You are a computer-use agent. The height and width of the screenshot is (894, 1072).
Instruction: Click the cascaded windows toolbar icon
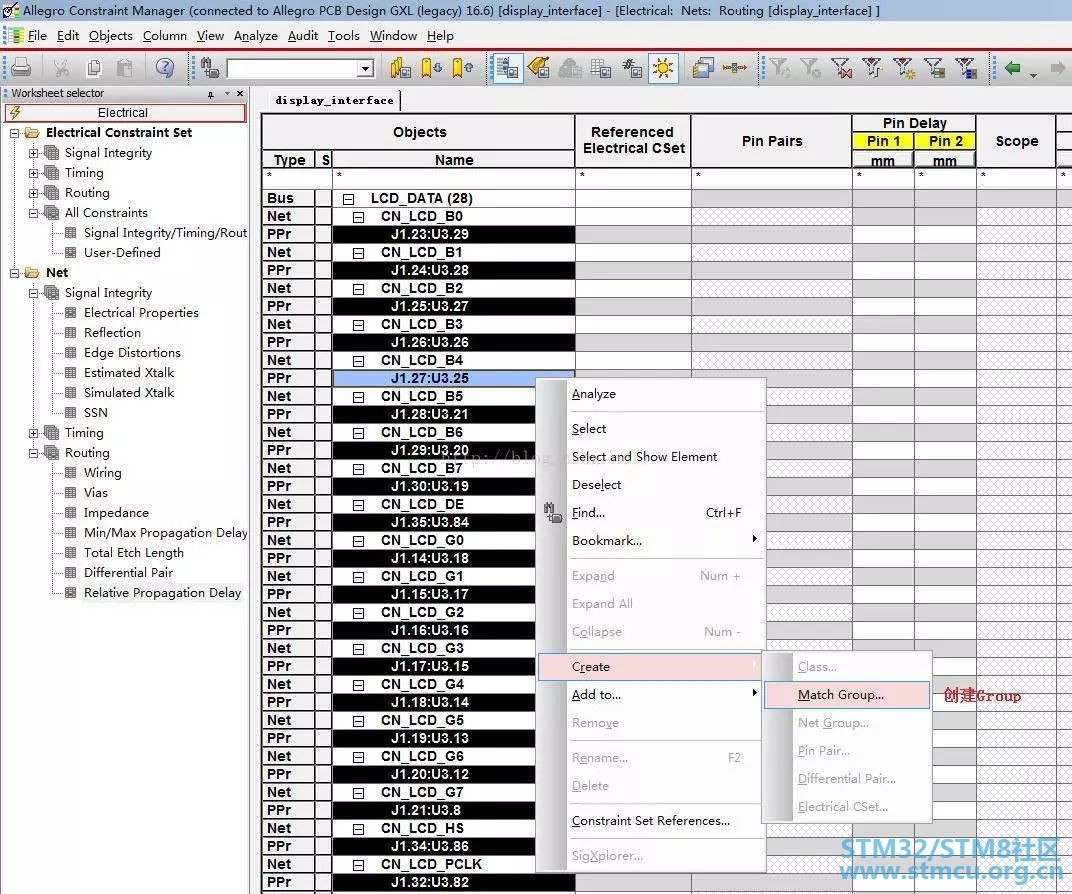point(703,68)
